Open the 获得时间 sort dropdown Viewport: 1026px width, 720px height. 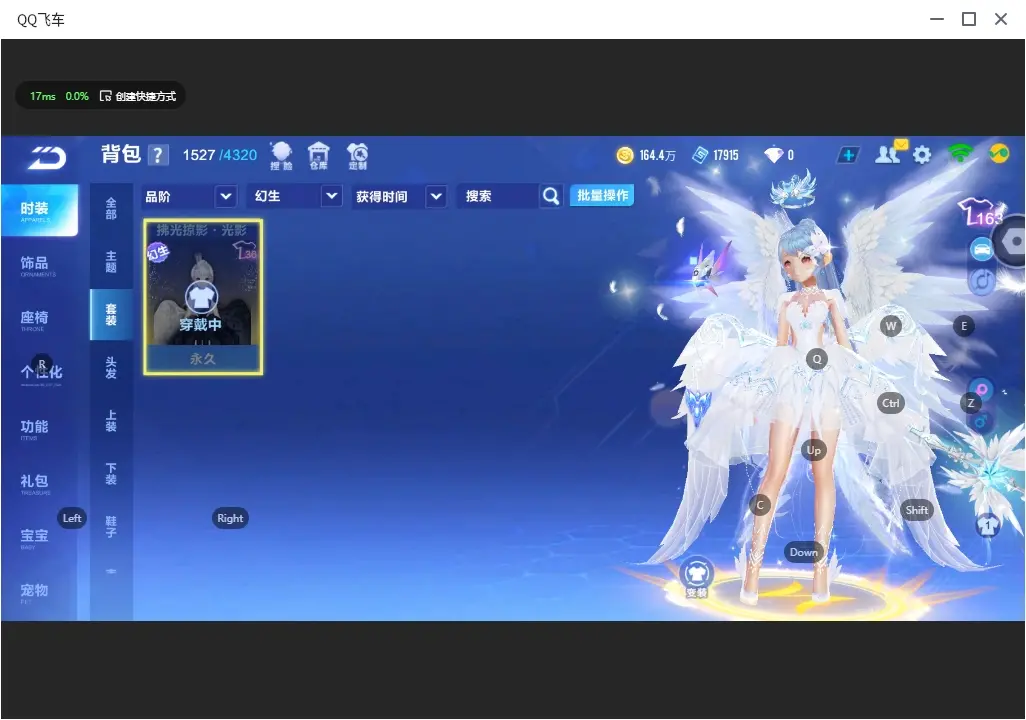click(x=399, y=196)
